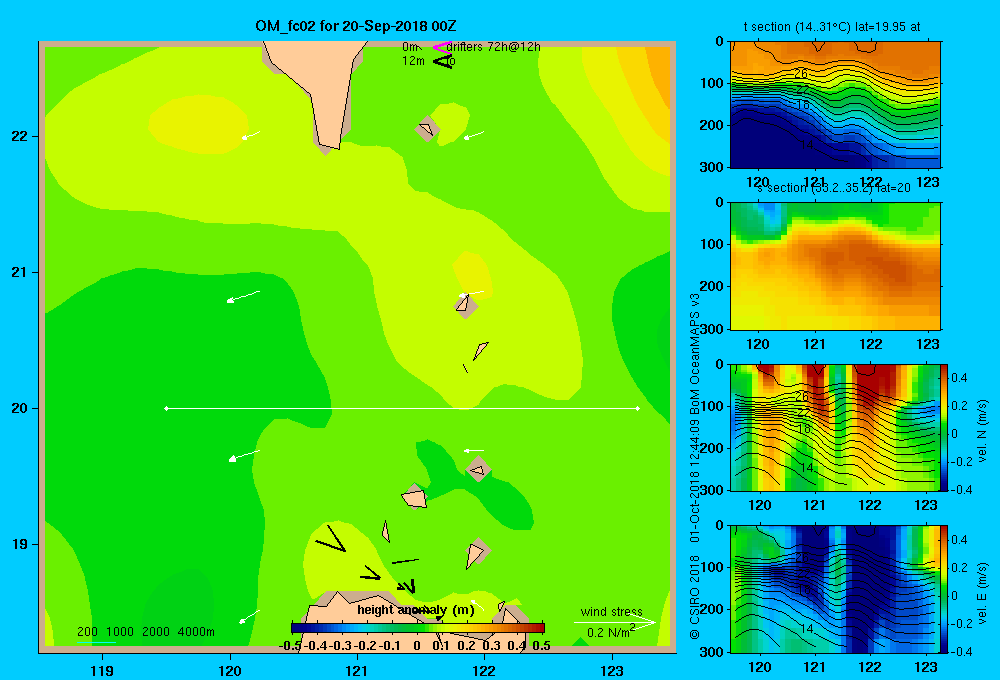This screenshot has width=1000, height=680.
Task: Click latitude label 22 on the map axis
Action: click(19, 137)
